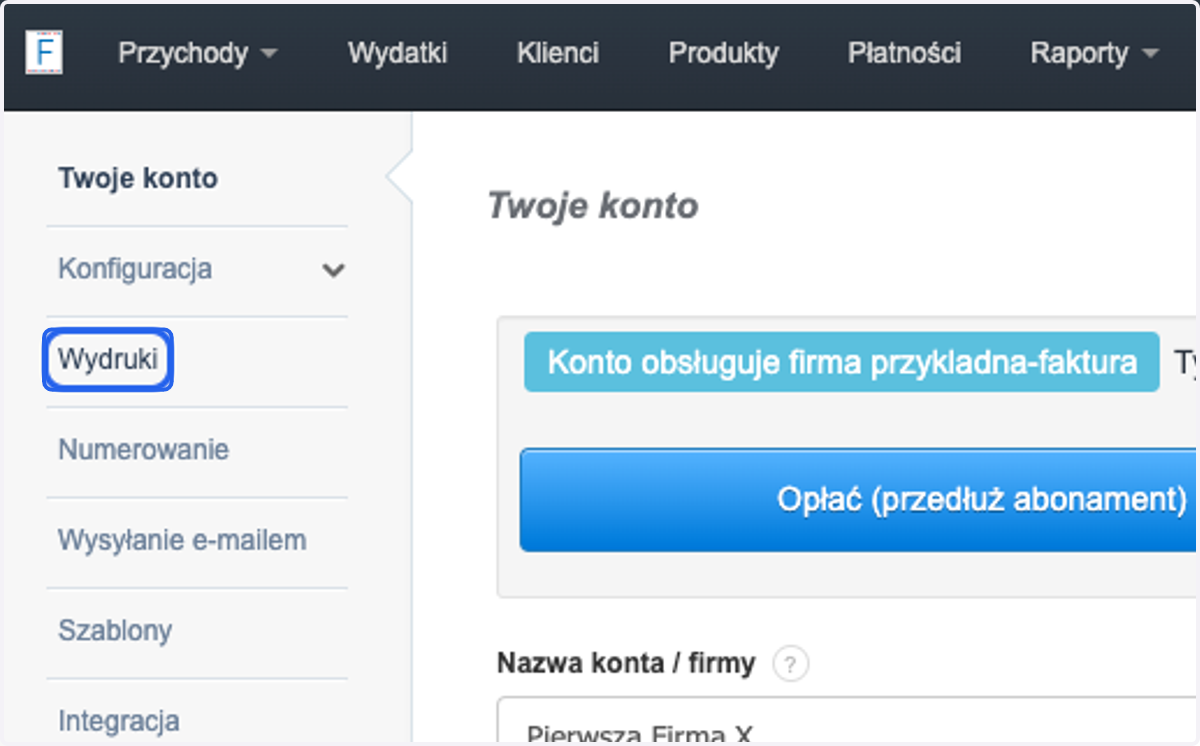Focus the Nazwa konta / firmy input field
Image resolution: width=1200 pixels, height=746 pixels.
847,721
